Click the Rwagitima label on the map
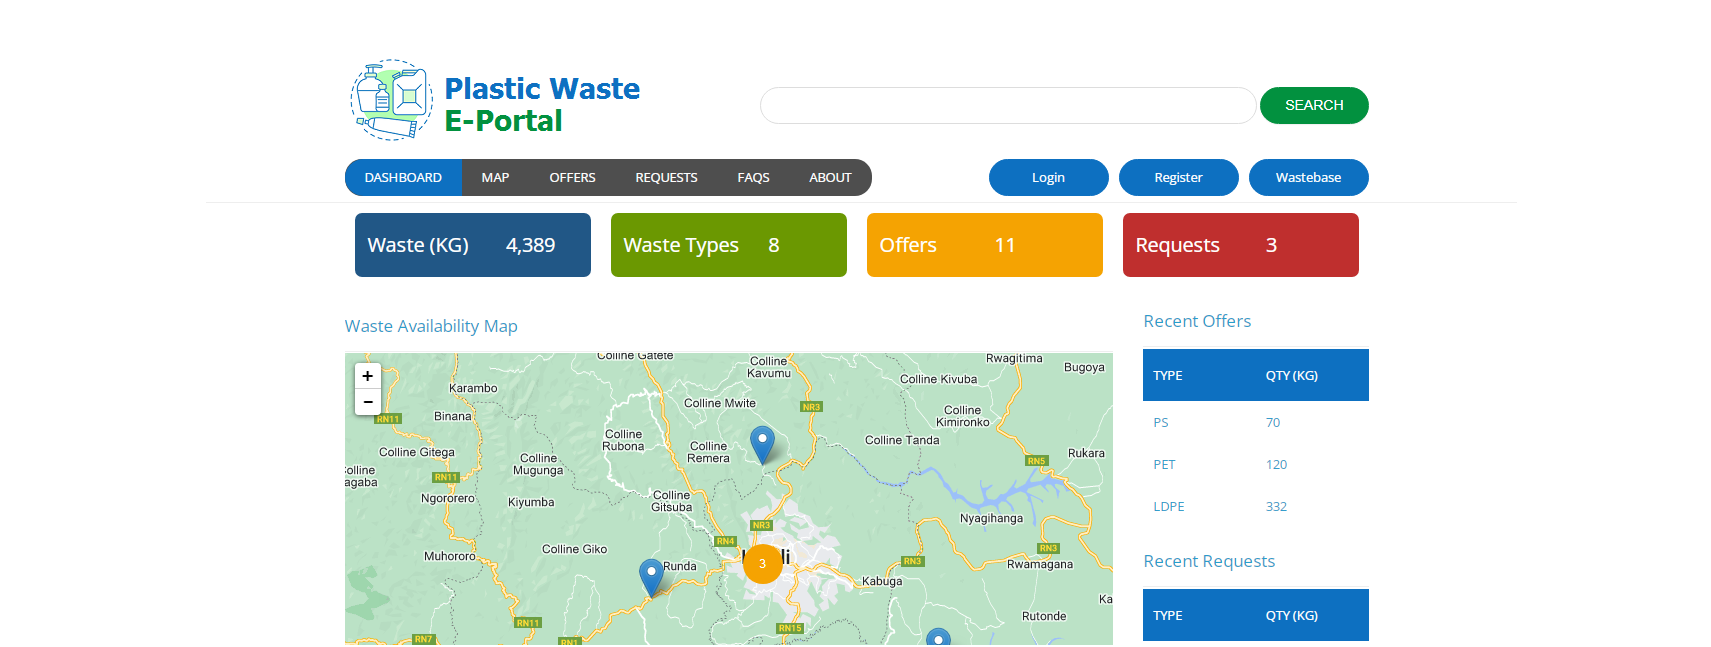 tap(1014, 358)
